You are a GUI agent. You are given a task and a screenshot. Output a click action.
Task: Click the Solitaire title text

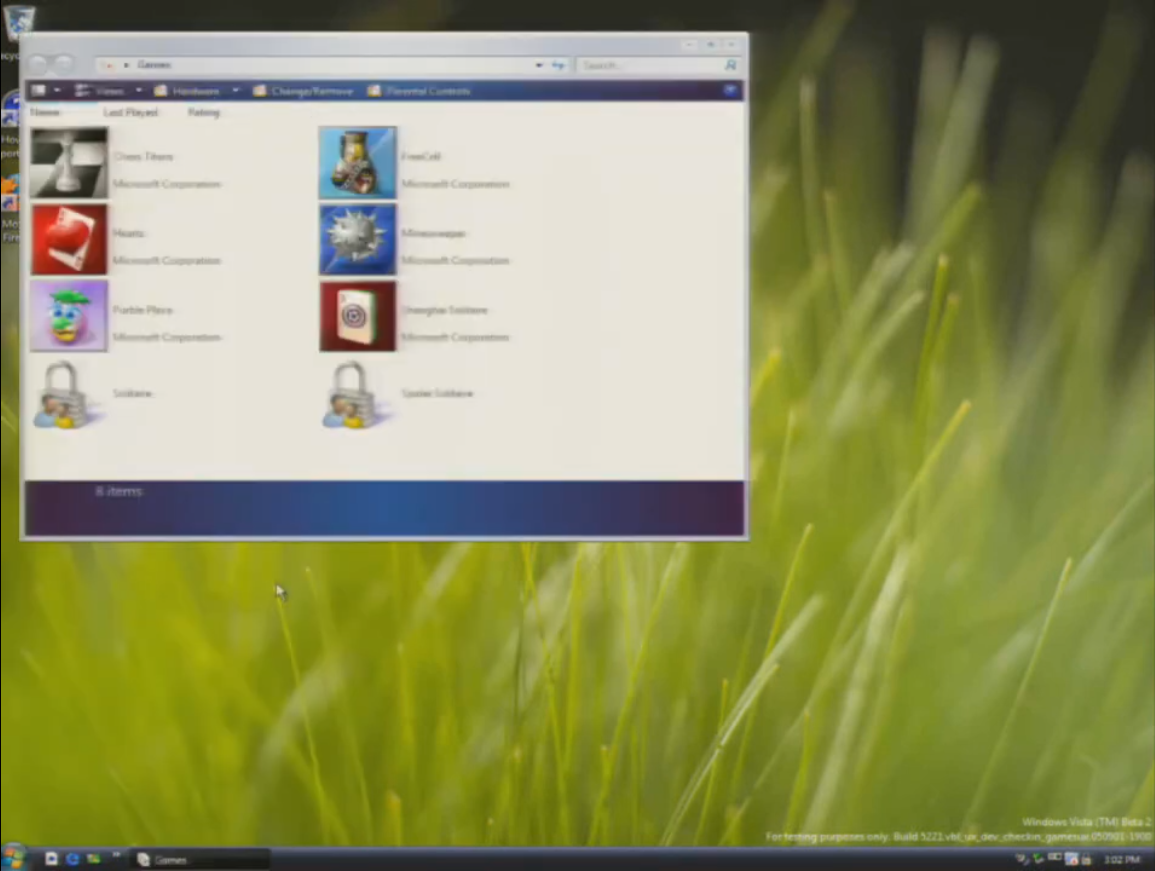point(133,393)
